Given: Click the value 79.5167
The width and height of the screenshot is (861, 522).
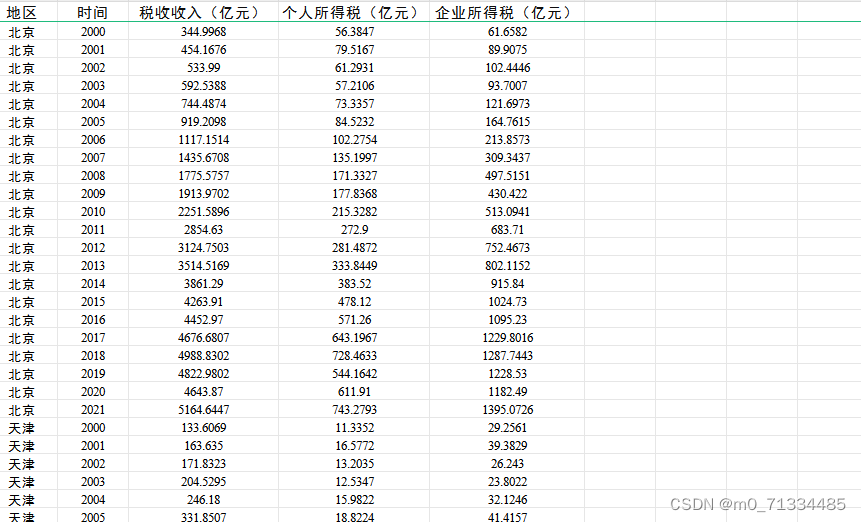Looking at the screenshot, I should pos(355,50).
